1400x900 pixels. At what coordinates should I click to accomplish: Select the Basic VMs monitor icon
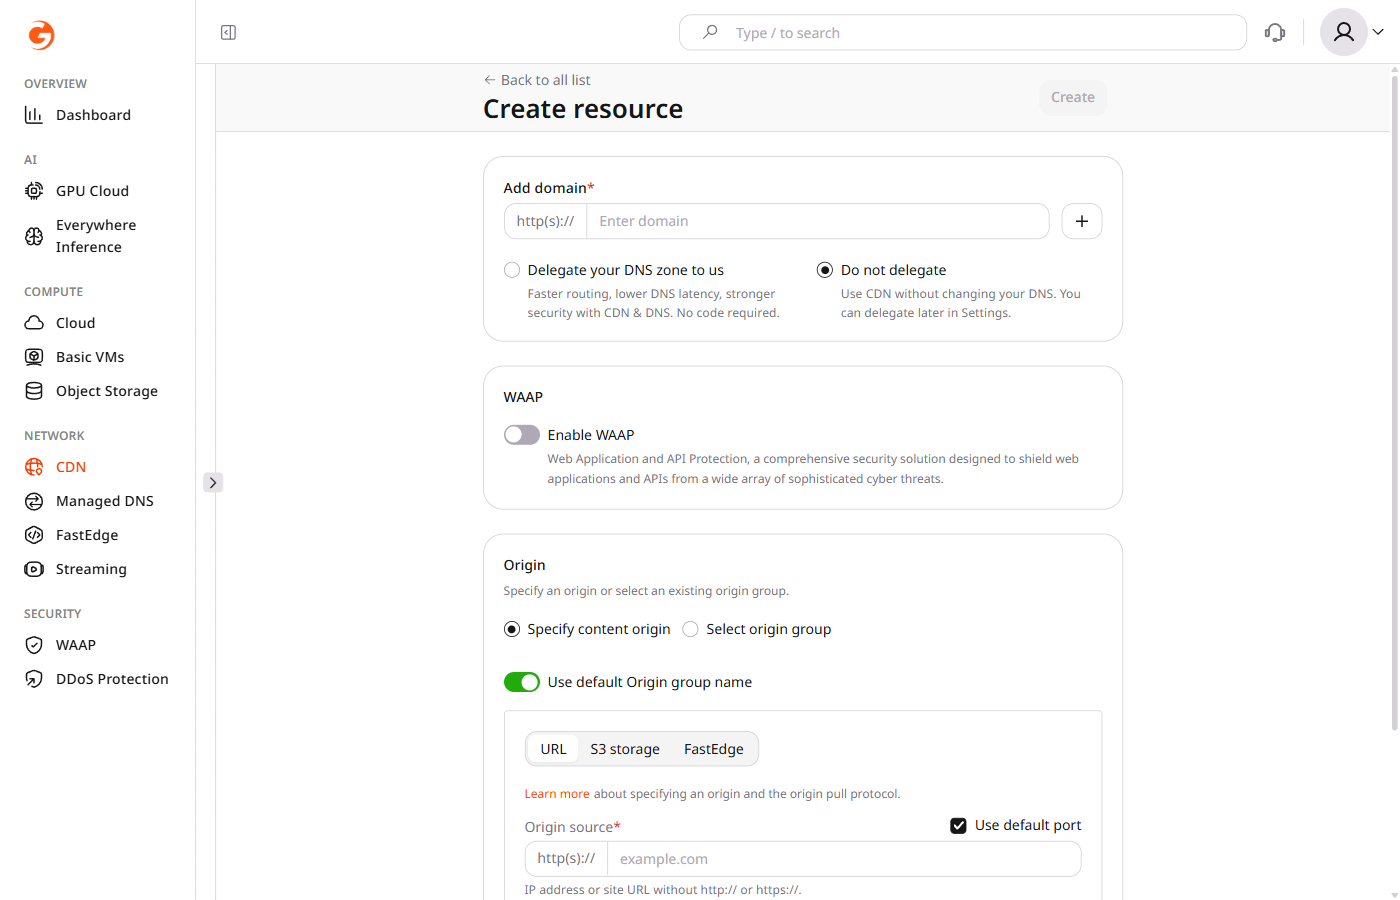click(34, 357)
